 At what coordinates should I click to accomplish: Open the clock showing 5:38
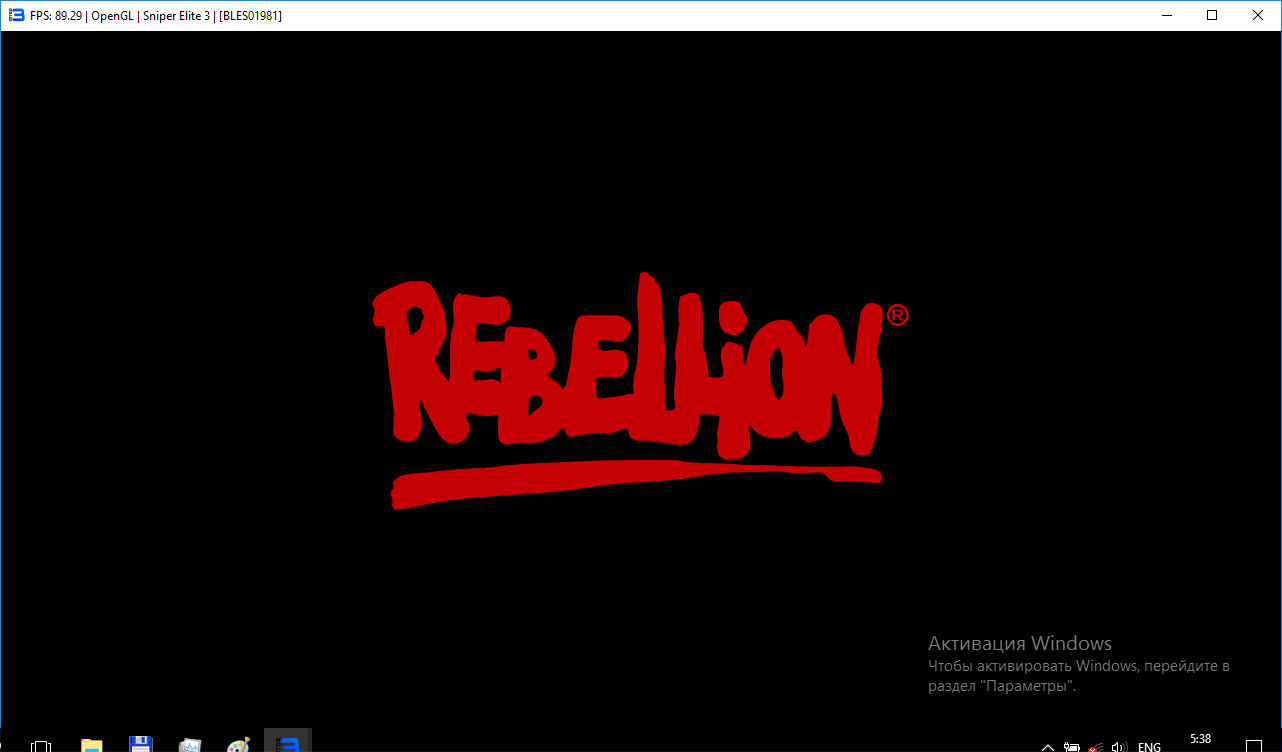[x=1201, y=739]
